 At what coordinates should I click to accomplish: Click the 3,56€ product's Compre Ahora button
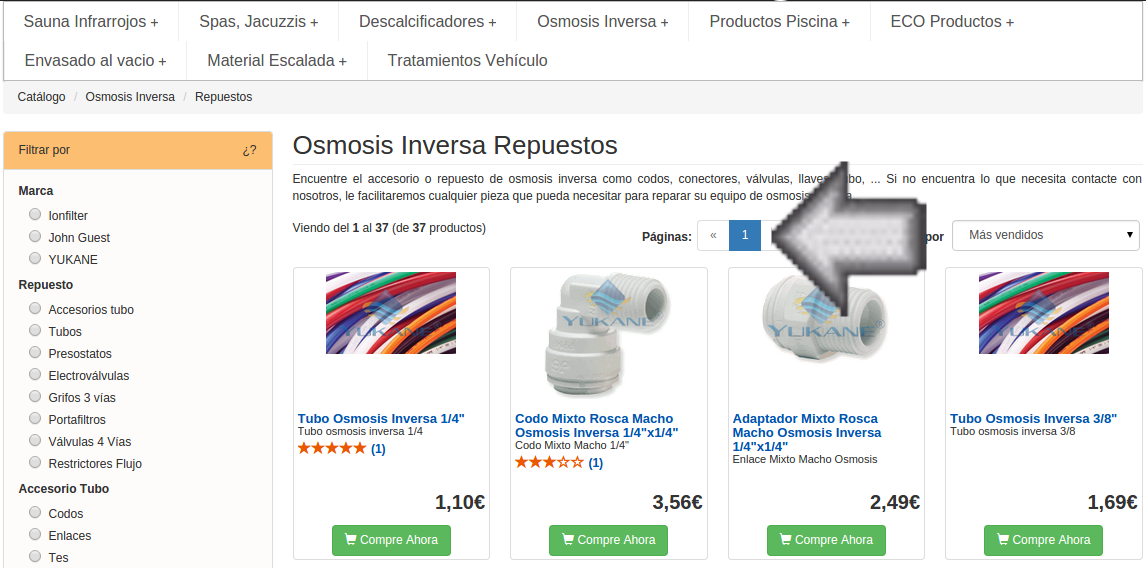pyautogui.click(x=608, y=540)
